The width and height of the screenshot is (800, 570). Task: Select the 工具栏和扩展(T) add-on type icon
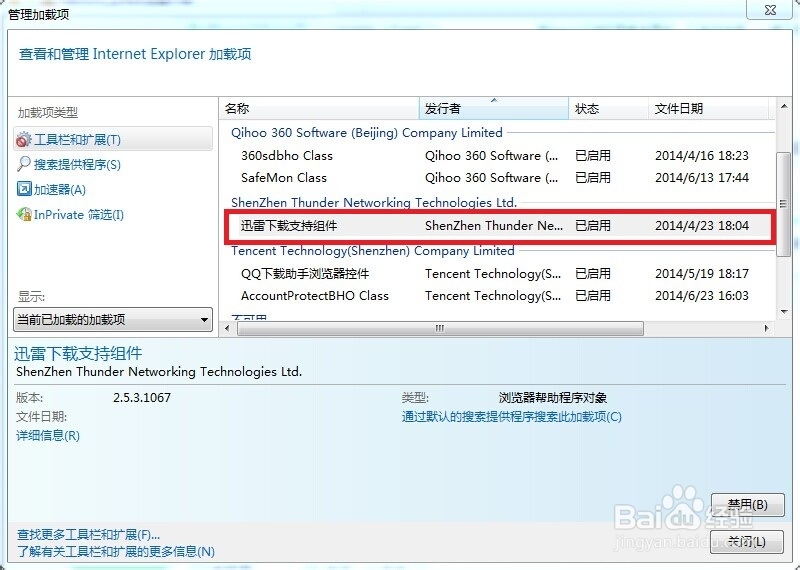[x=23, y=139]
